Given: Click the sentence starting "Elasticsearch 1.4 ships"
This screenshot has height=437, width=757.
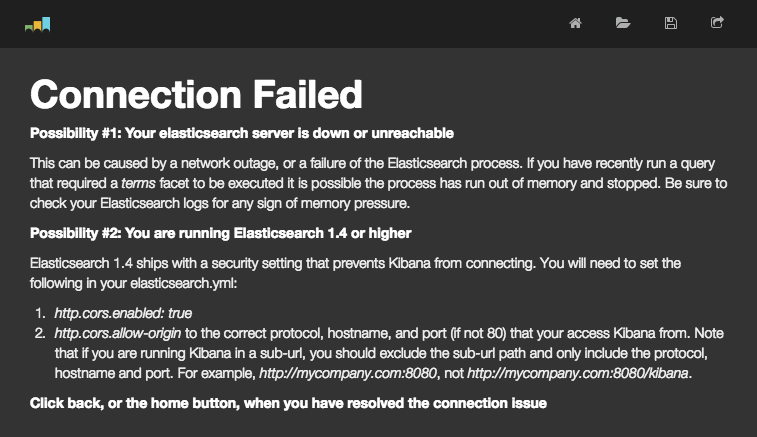Looking at the screenshot, I should (x=300, y=263).
